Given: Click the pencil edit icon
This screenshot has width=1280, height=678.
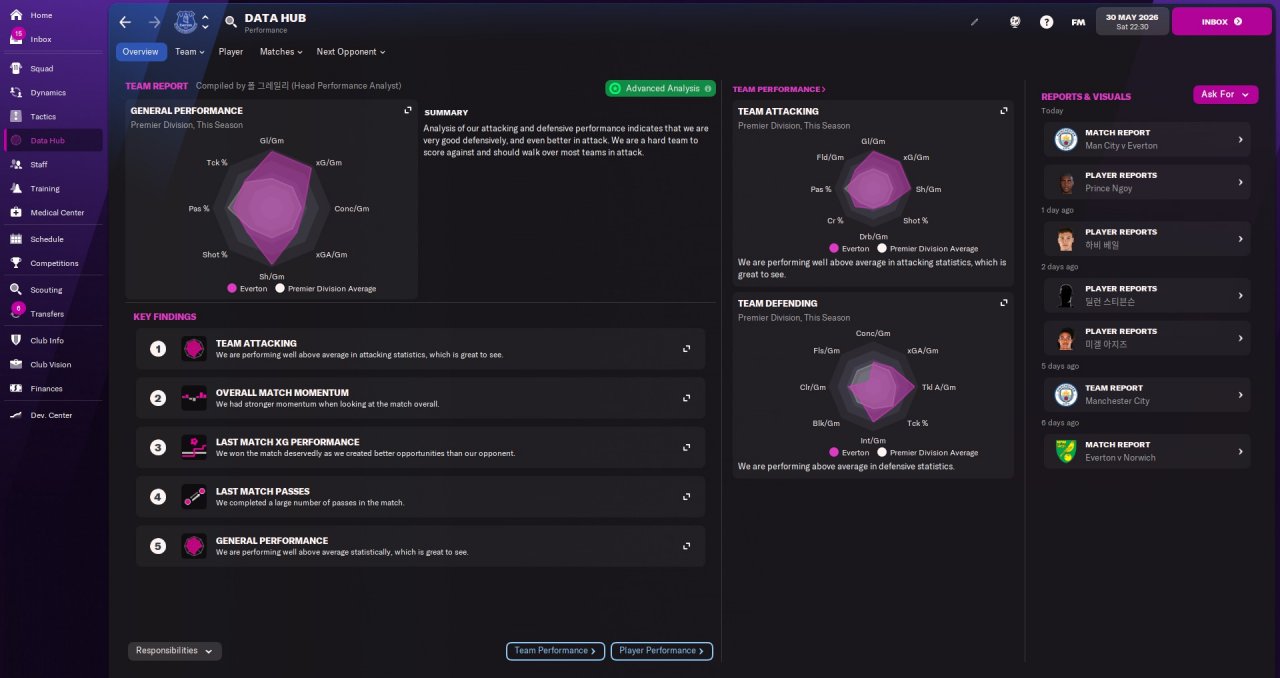Looking at the screenshot, I should (x=975, y=21).
